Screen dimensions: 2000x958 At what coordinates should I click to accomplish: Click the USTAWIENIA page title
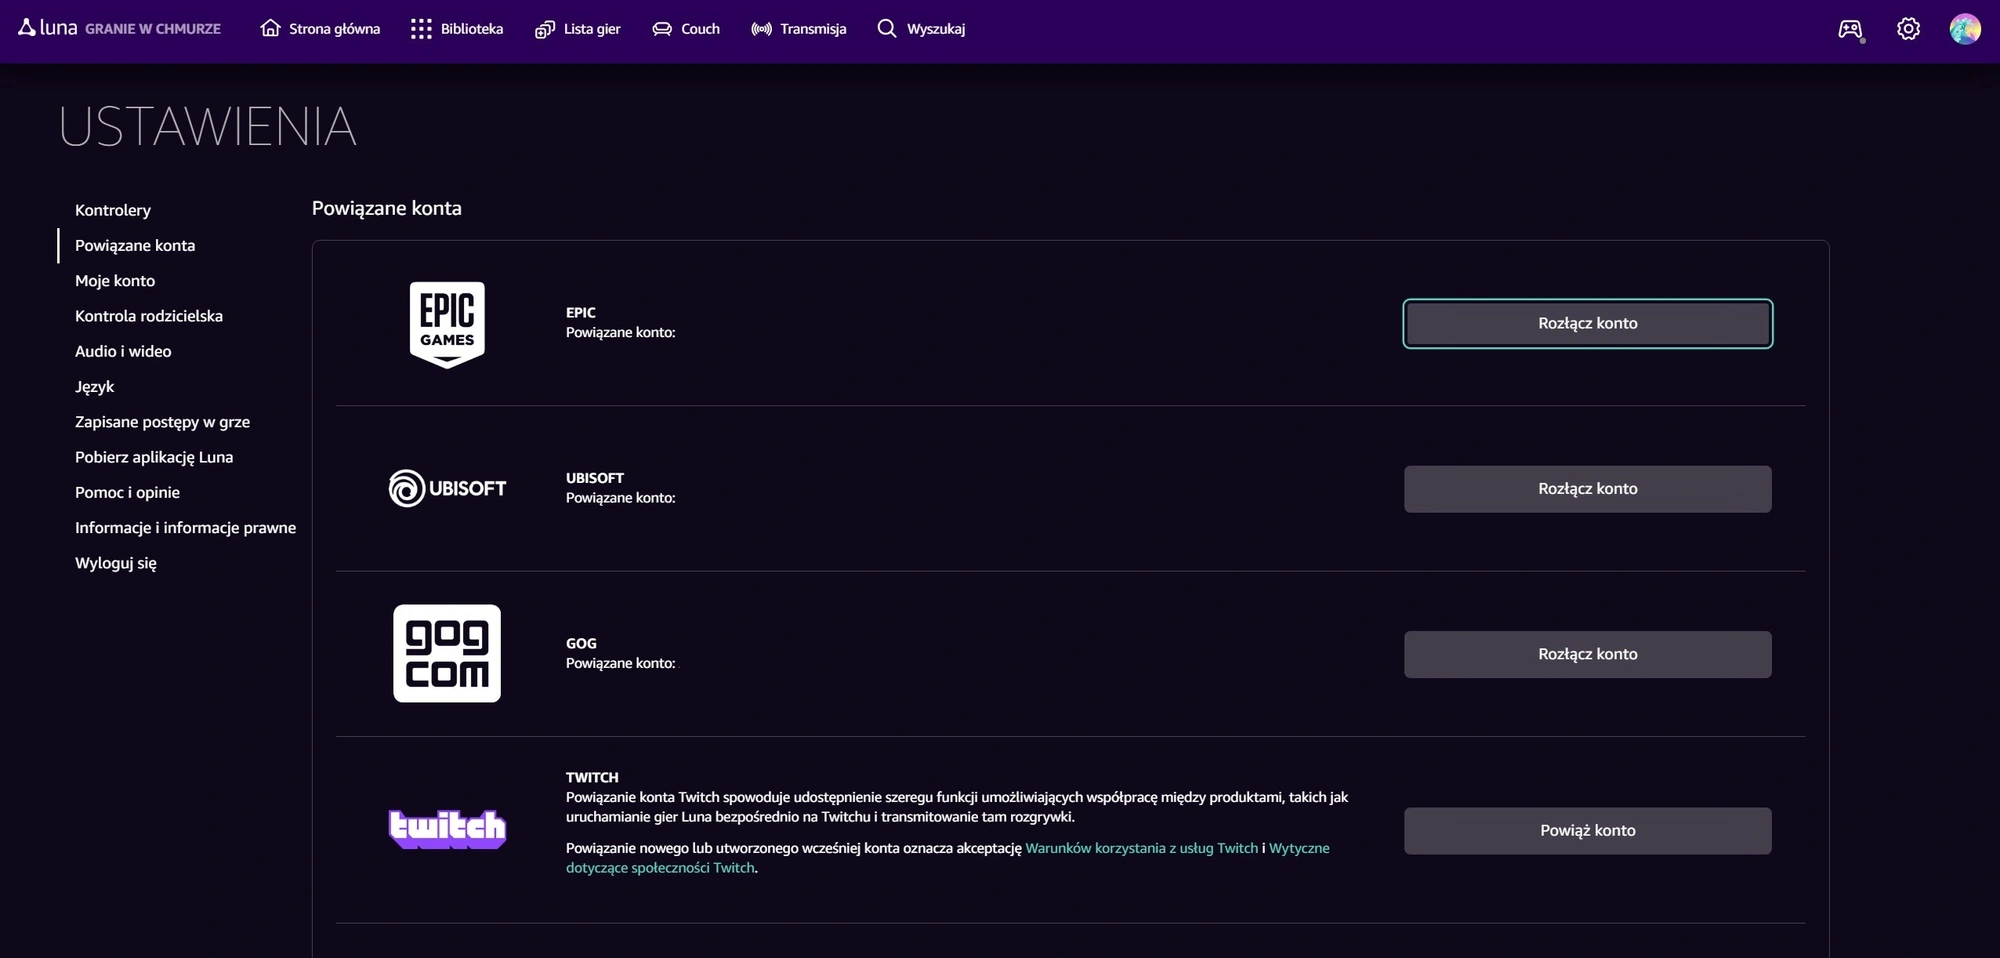click(x=208, y=127)
